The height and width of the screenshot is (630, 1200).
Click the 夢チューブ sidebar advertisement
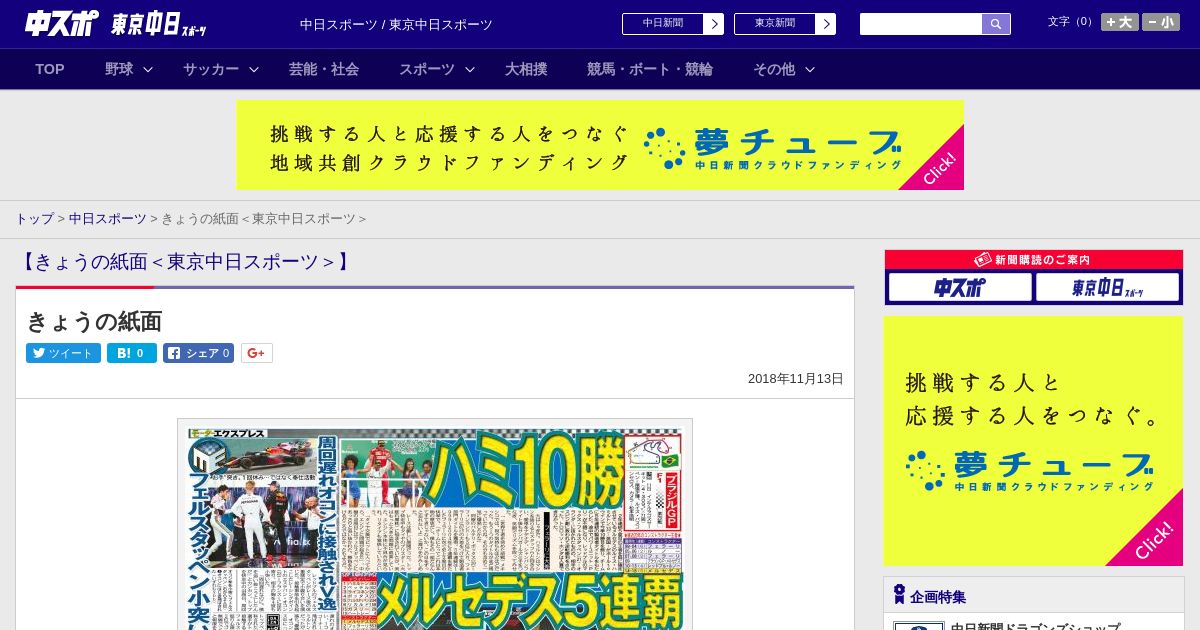click(1033, 441)
